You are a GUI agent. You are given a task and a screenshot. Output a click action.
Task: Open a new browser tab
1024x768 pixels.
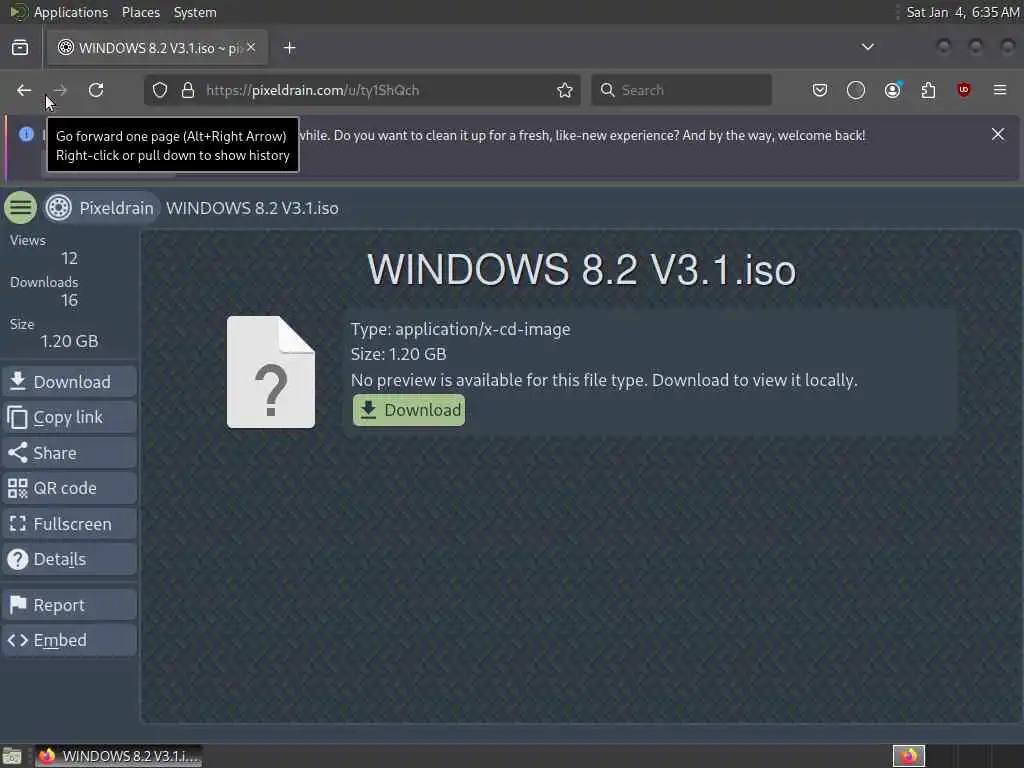(290, 48)
